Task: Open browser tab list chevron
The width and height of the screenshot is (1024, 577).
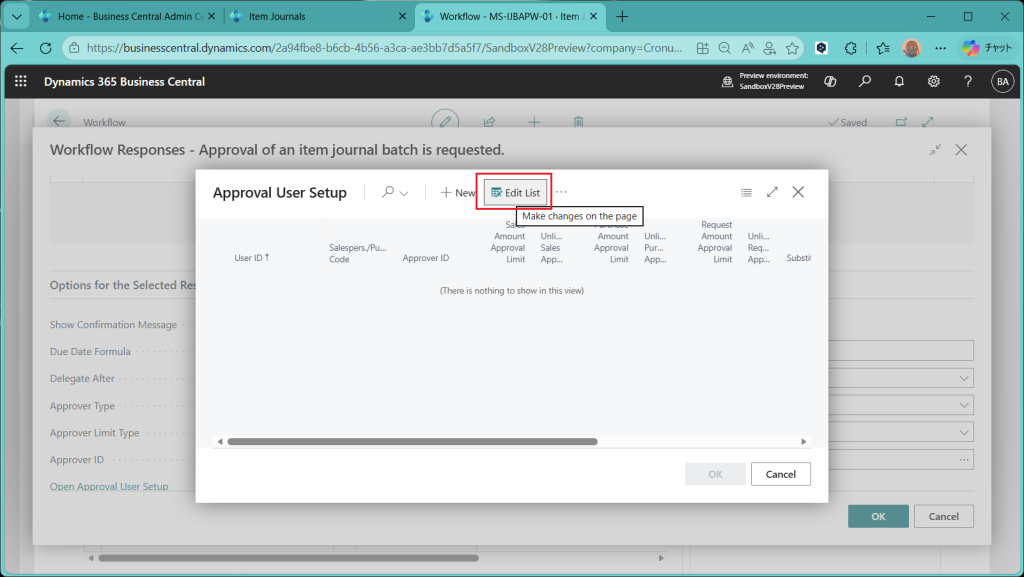Action: [17, 16]
